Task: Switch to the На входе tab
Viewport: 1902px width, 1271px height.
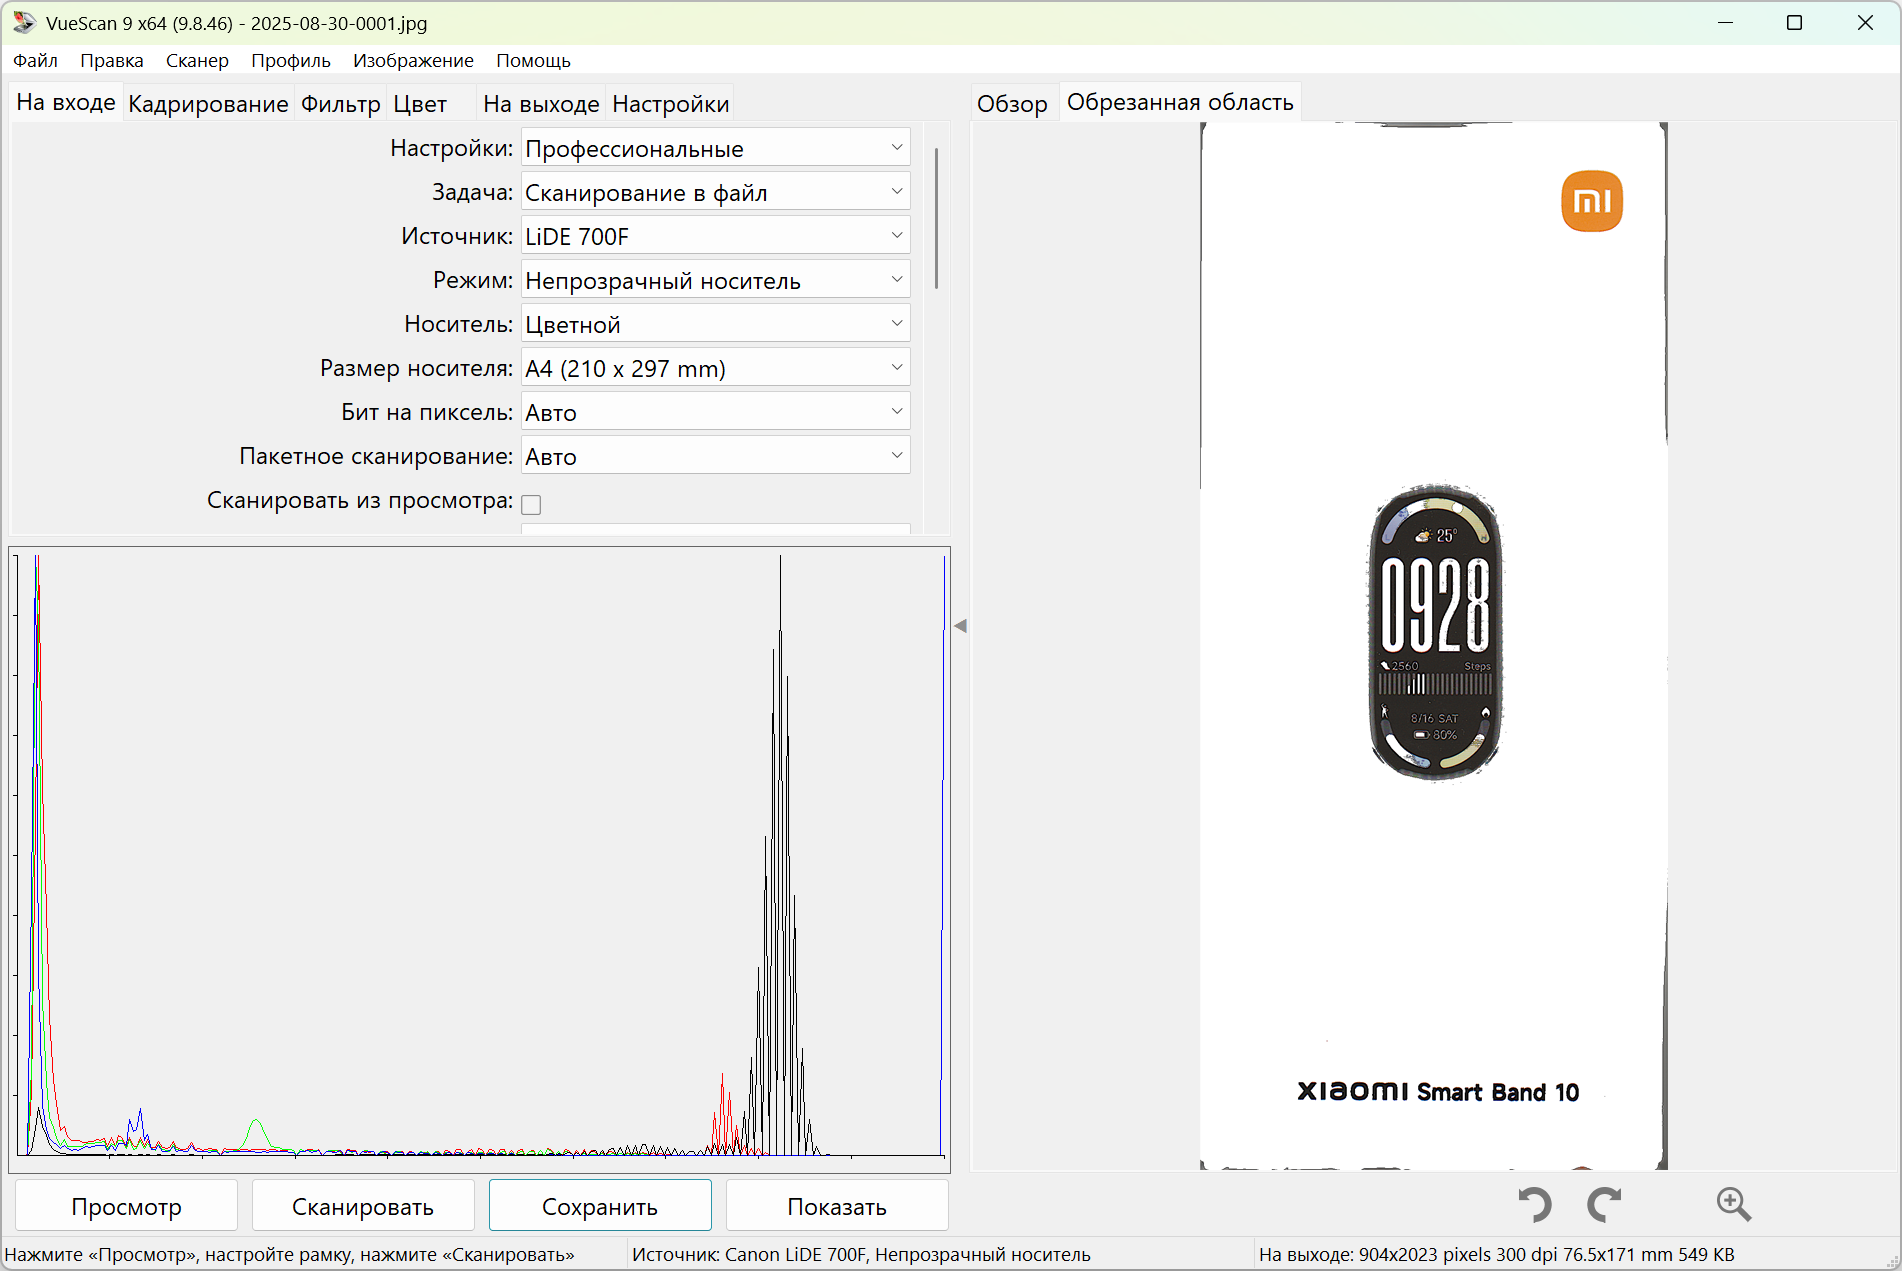Action: pos(66,102)
